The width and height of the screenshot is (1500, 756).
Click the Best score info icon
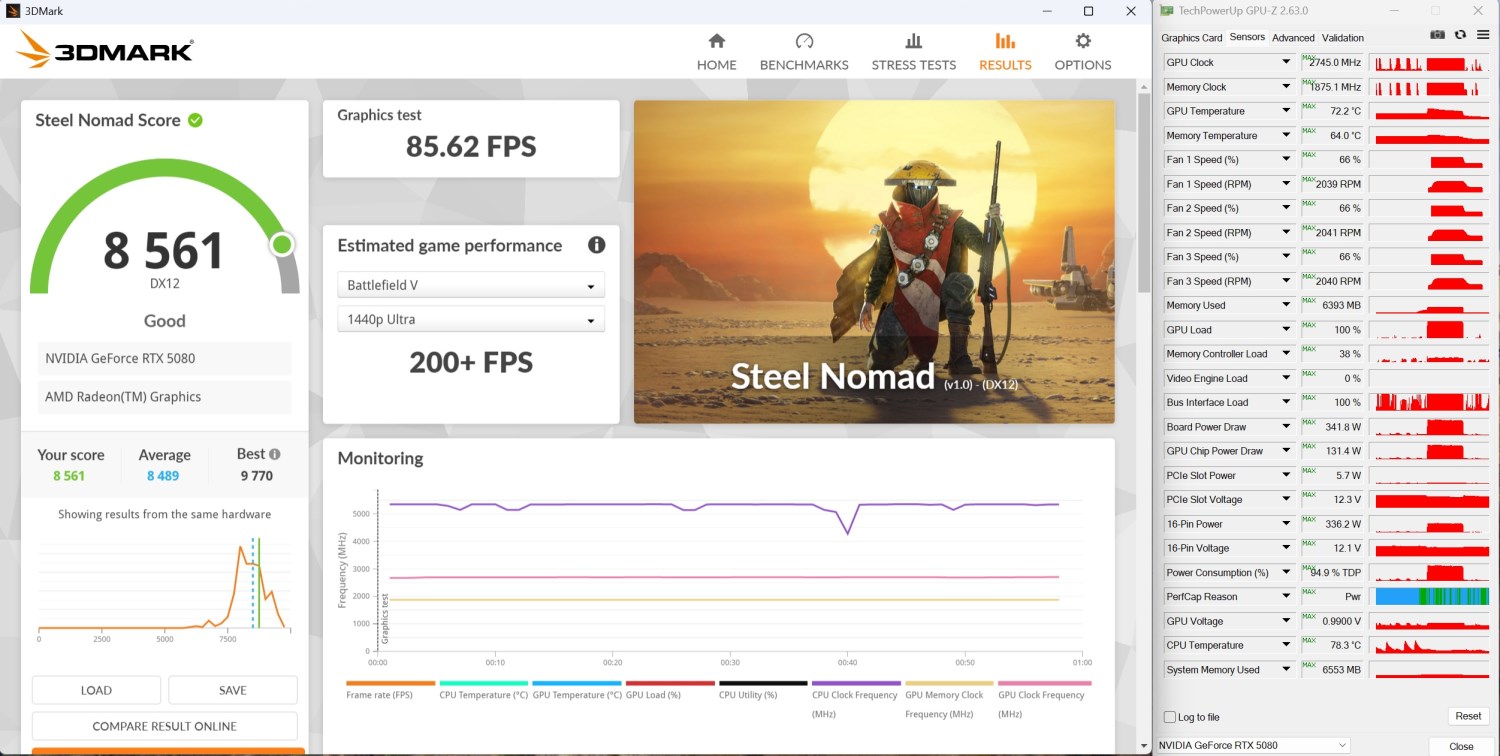275,454
